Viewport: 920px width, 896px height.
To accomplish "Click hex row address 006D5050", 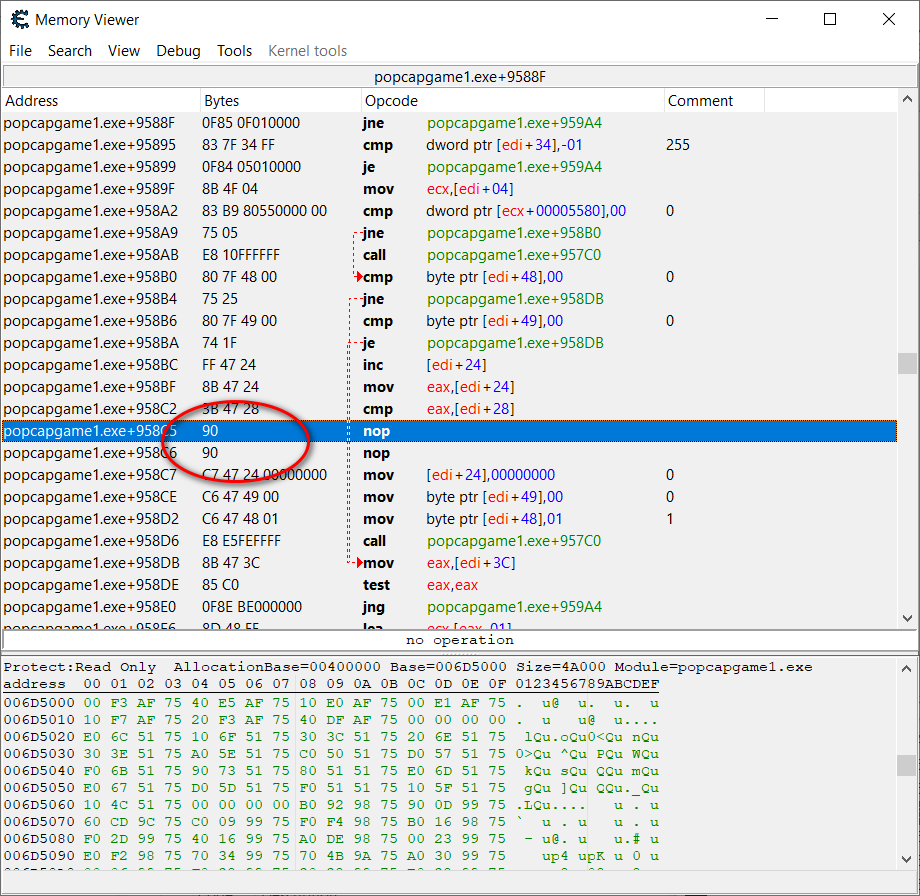I will click(39, 788).
